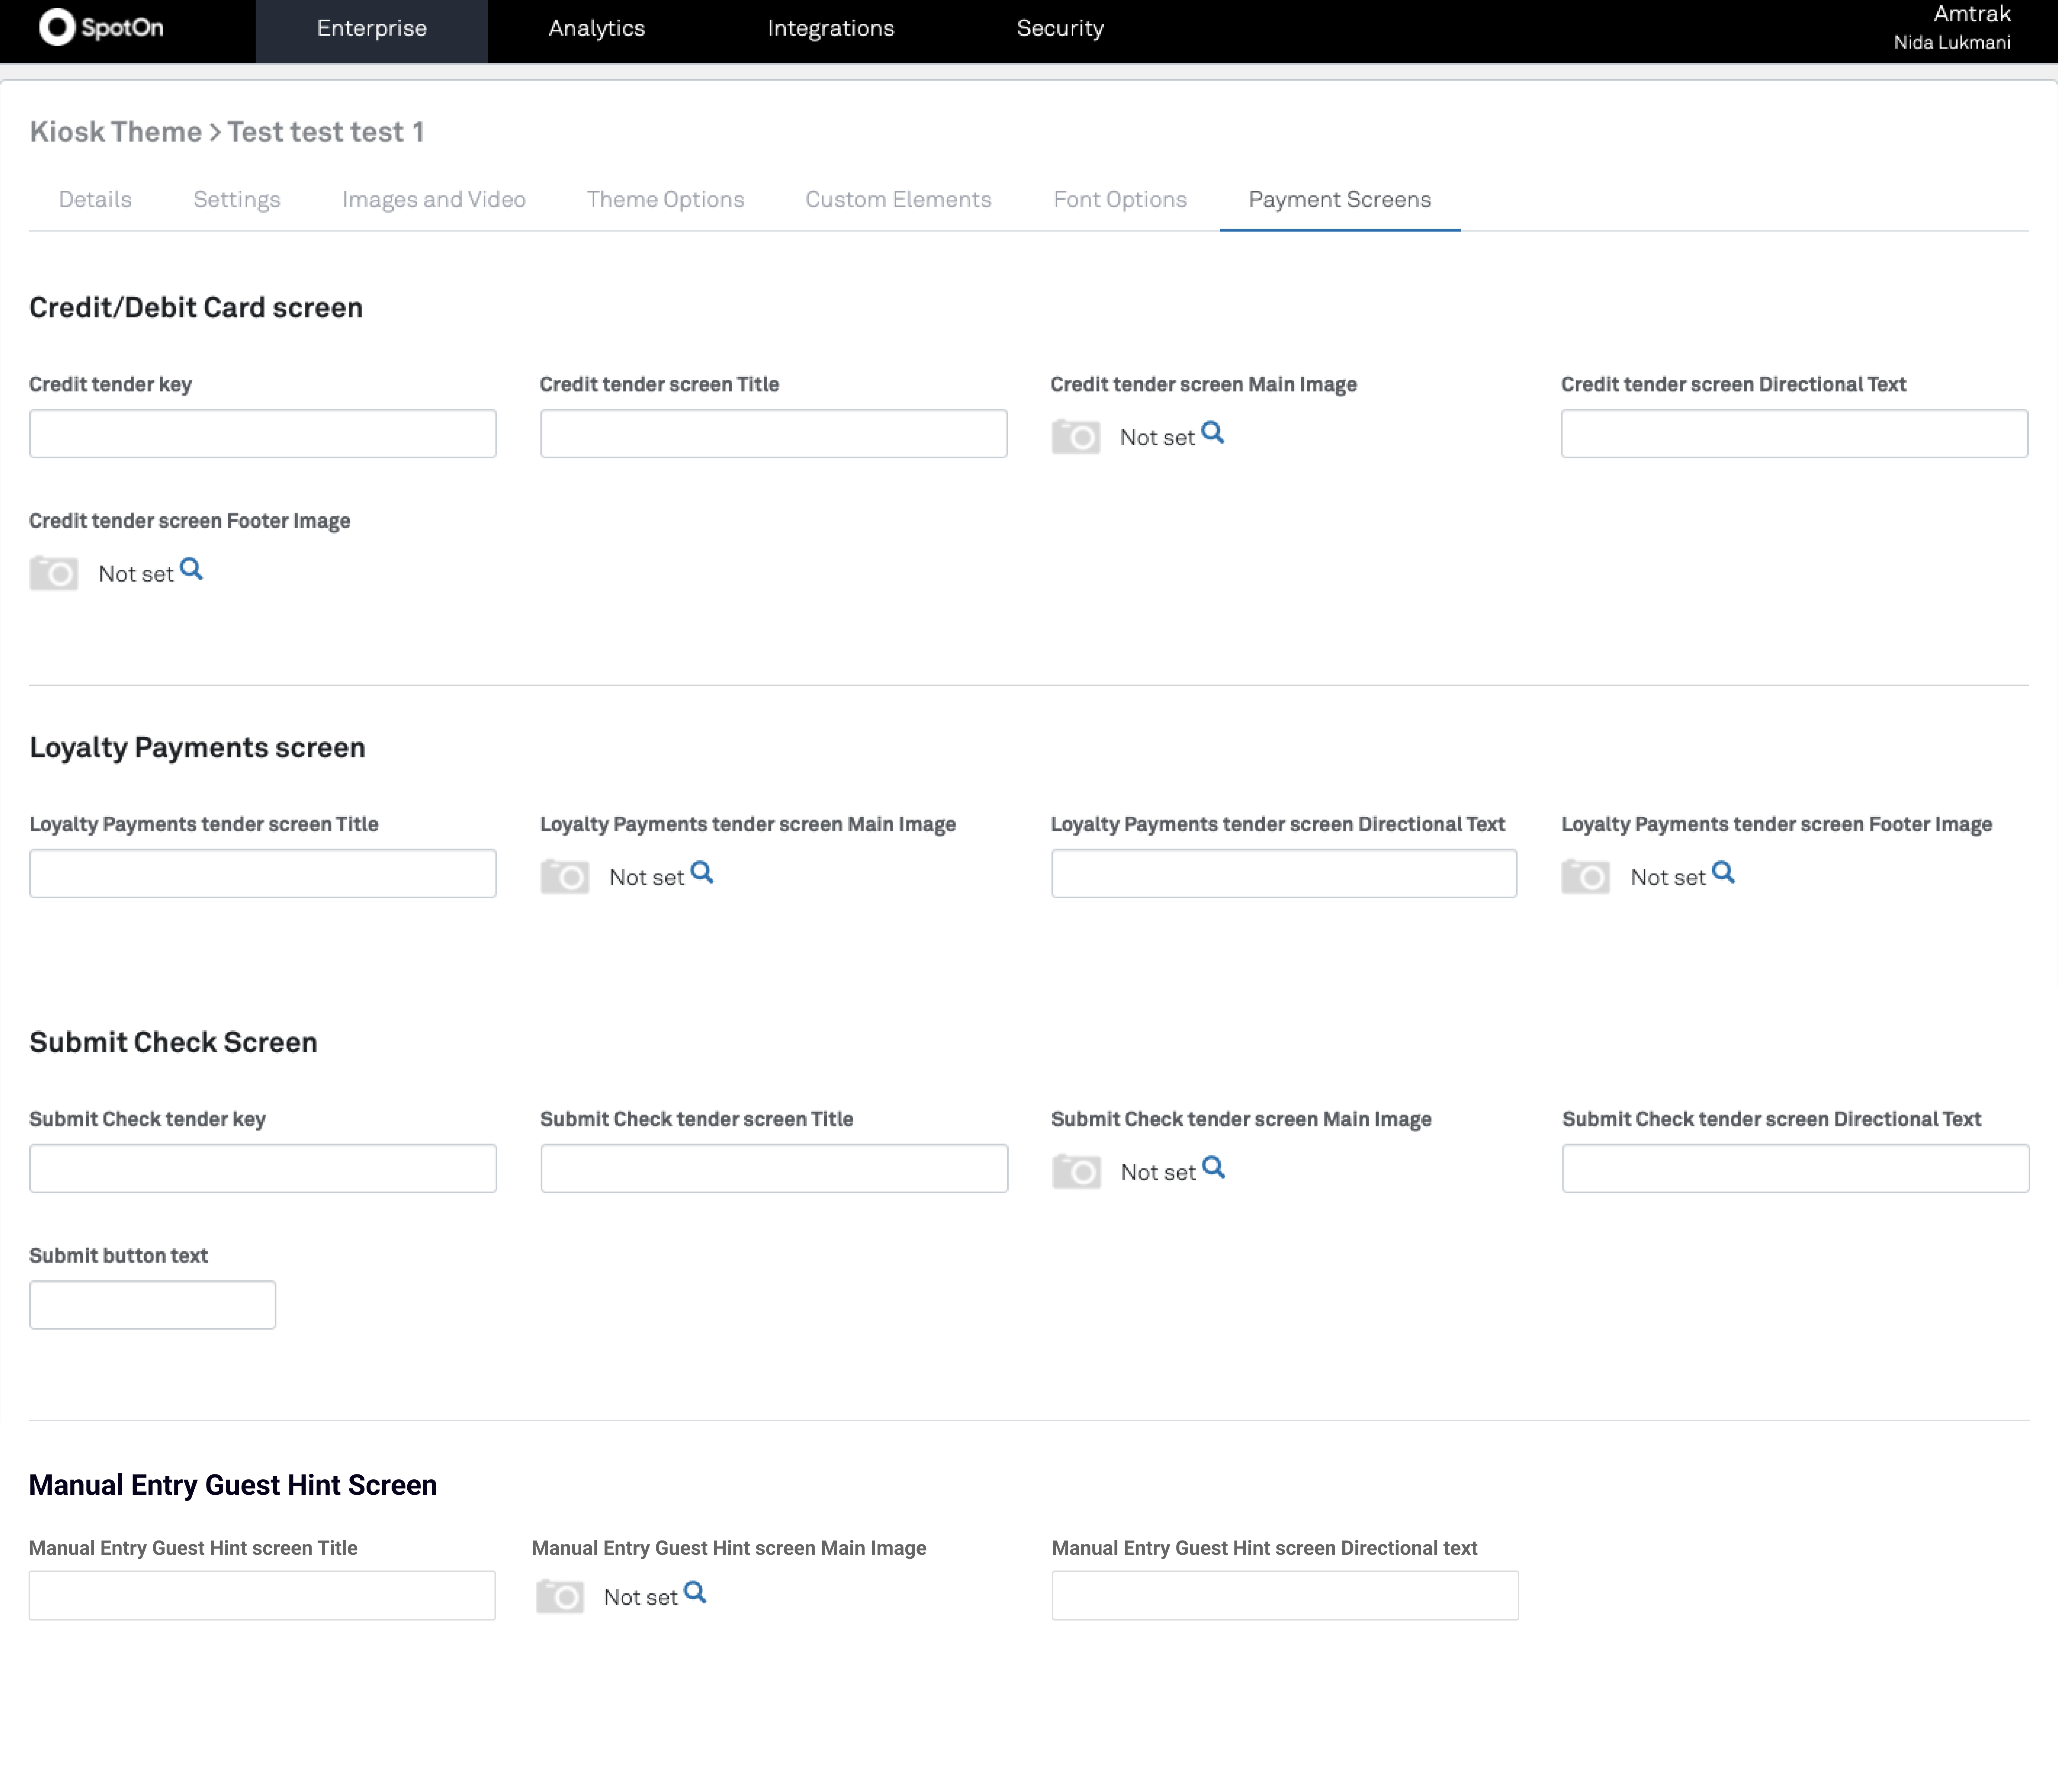Screen dimensions: 2058x1792
Task: Click the Manual Entry Guest Hint Screen heading
Action: pyautogui.click(x=233, y=1485)
